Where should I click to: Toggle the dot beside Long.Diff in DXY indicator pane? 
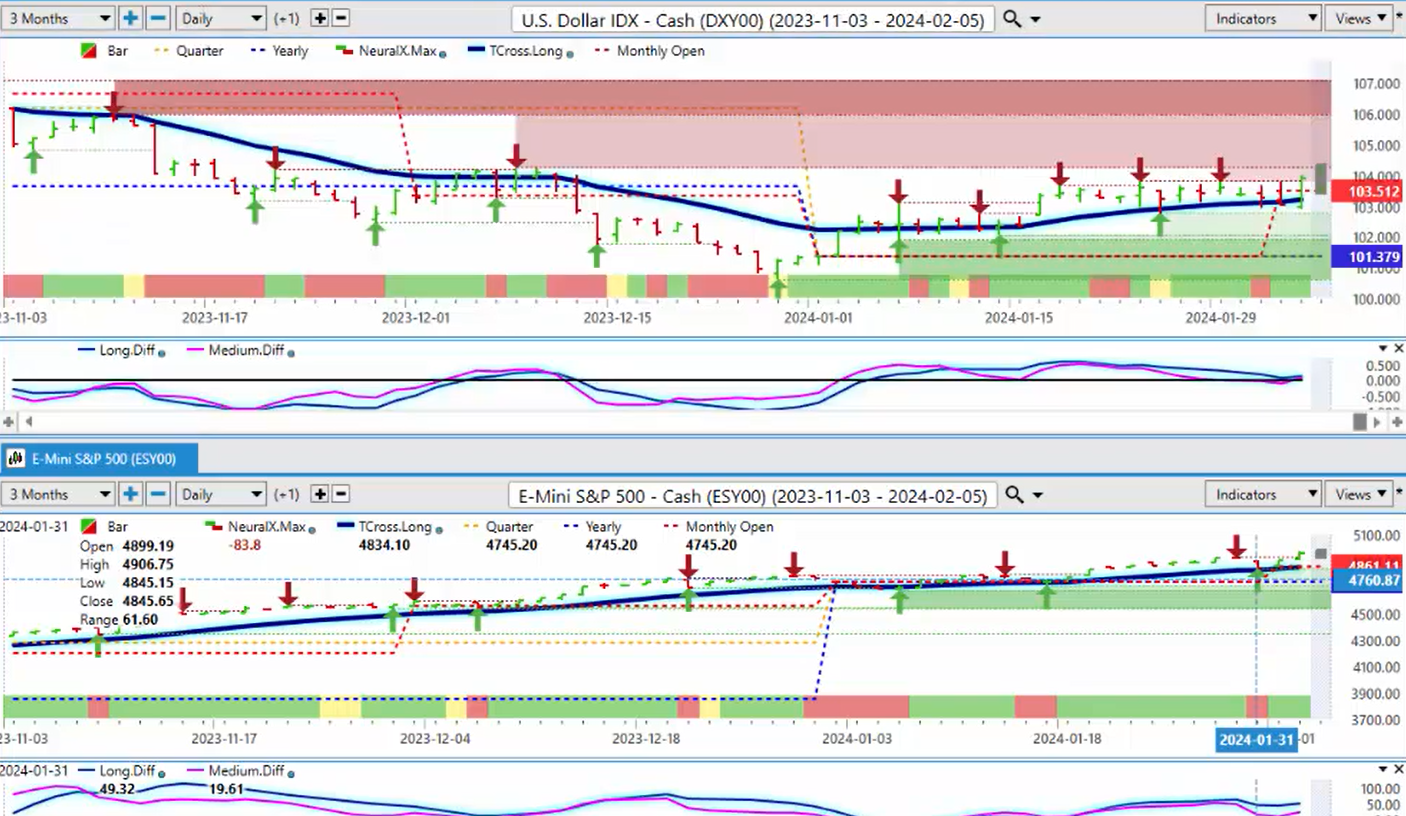(162, 352)
